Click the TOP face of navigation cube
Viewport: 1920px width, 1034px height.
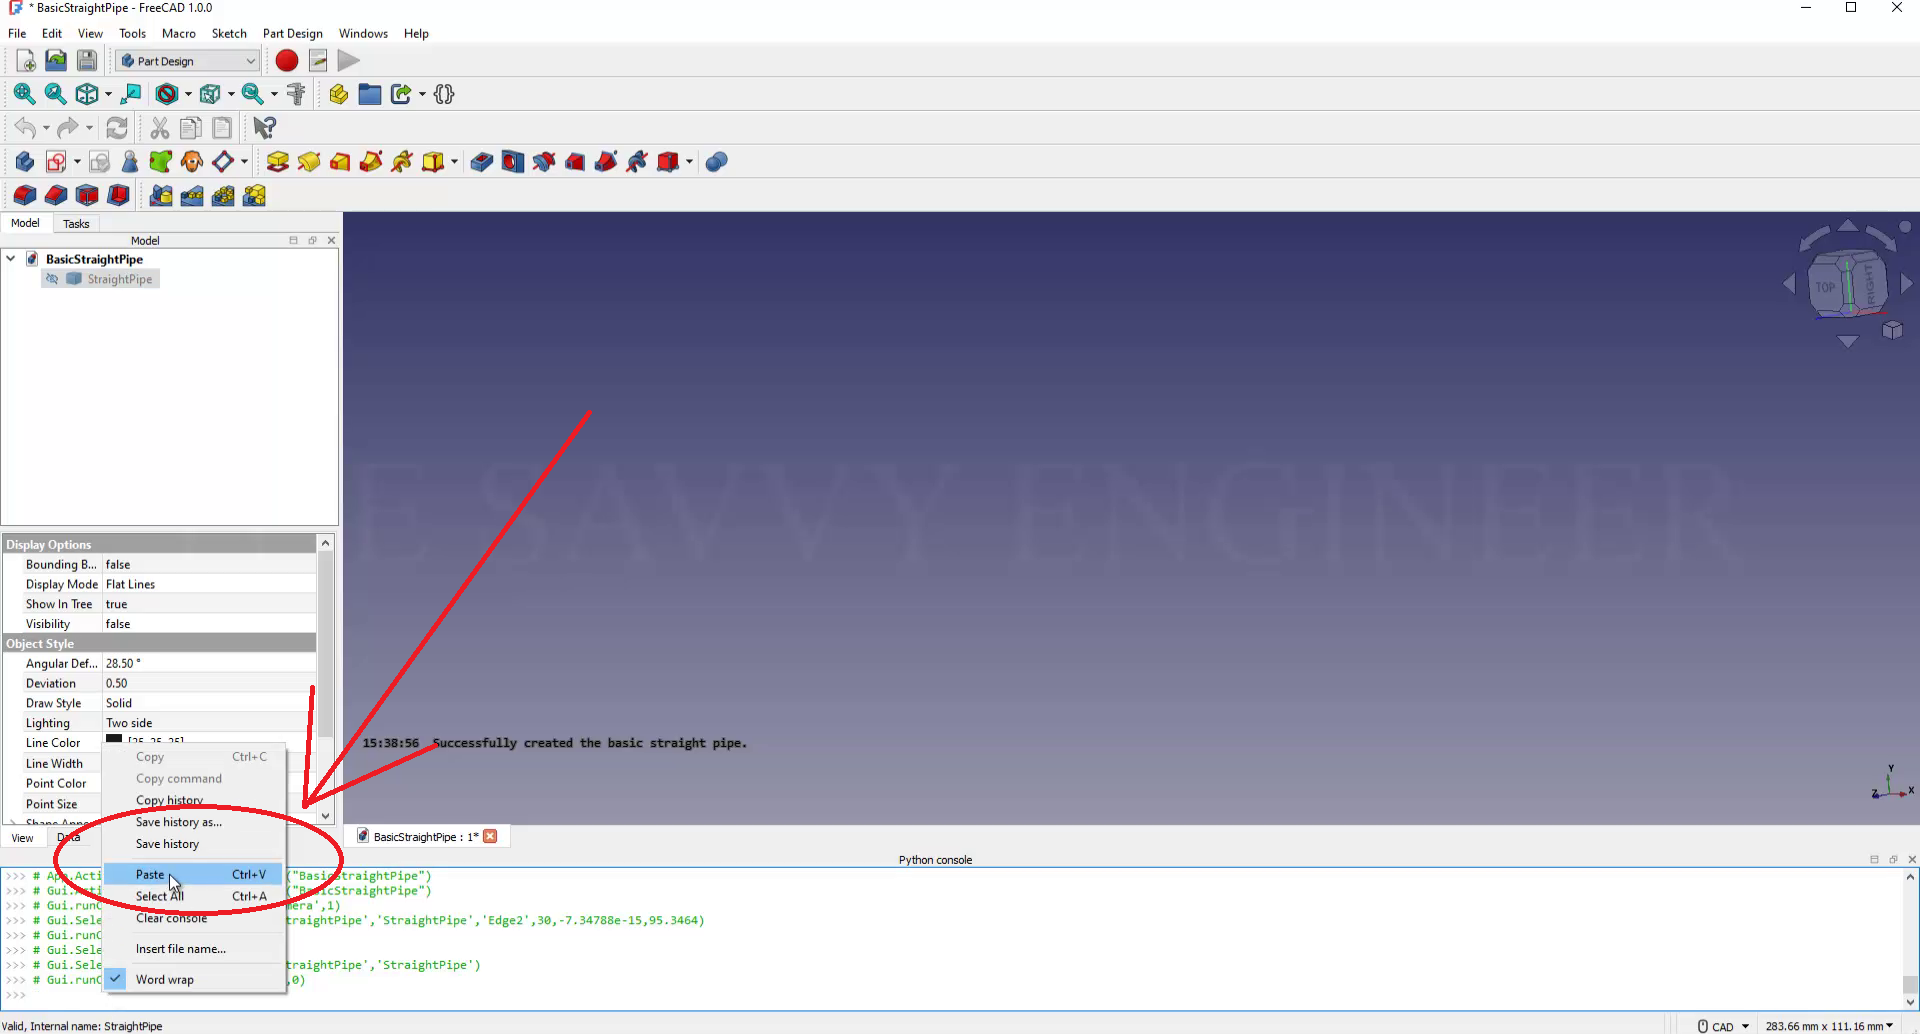1825,287
